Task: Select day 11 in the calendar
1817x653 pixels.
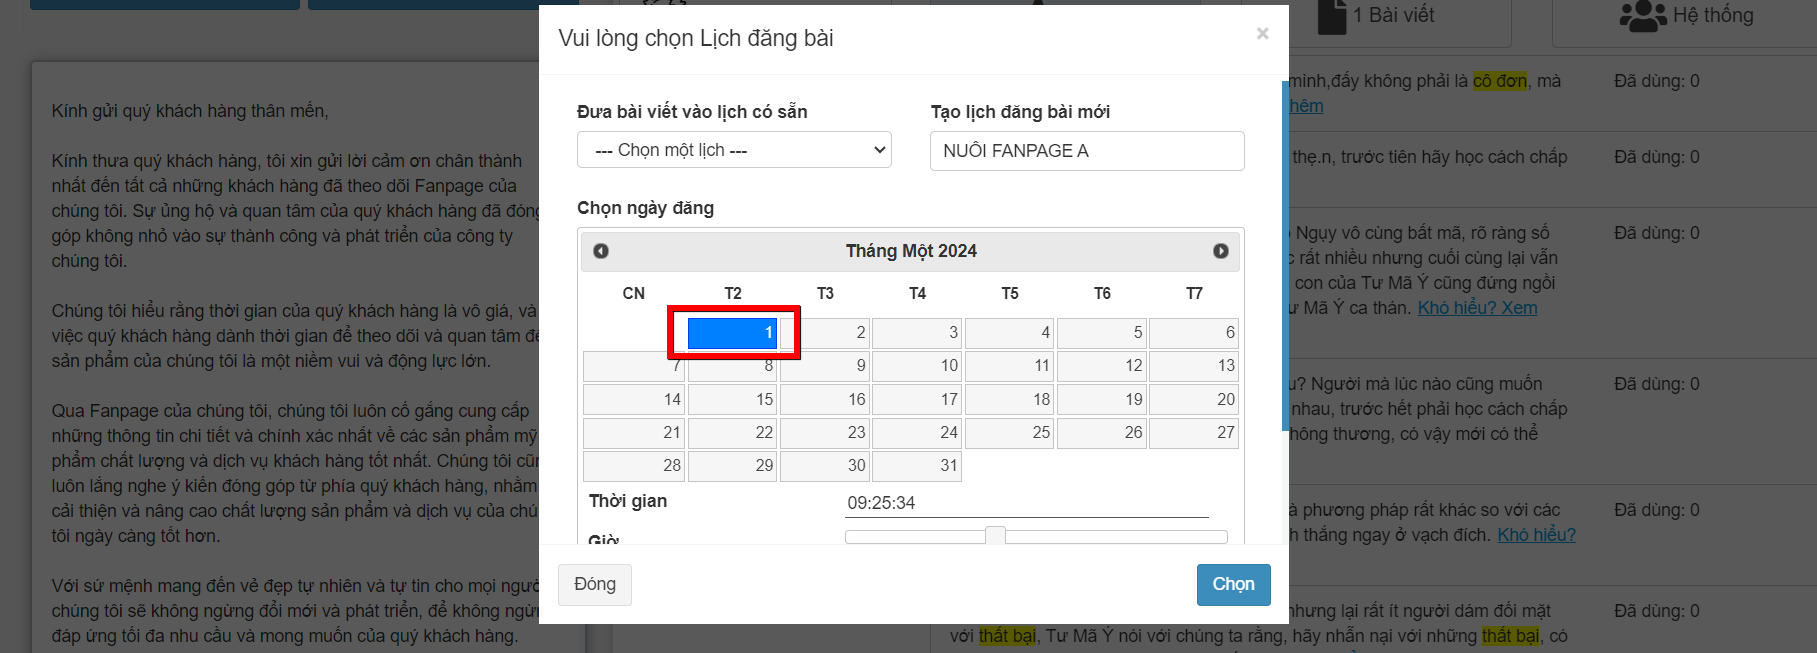Action: tap(1009, 366)
